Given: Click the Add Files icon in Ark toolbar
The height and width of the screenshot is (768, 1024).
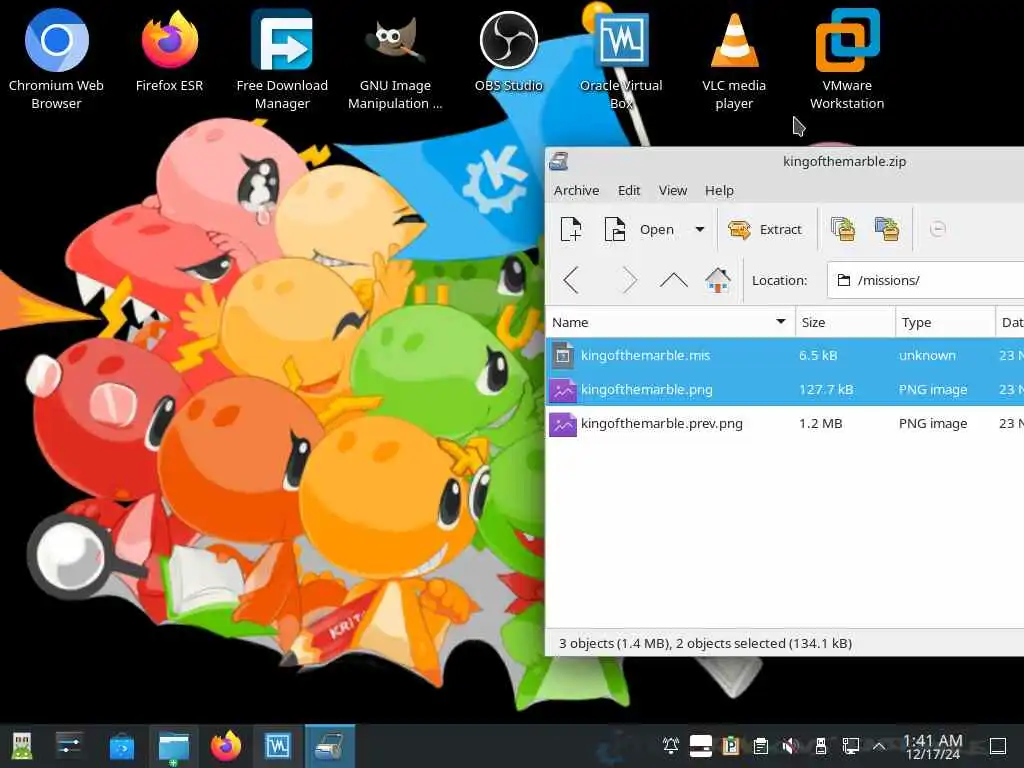Looking at the screenshot, I should point(842,229).
